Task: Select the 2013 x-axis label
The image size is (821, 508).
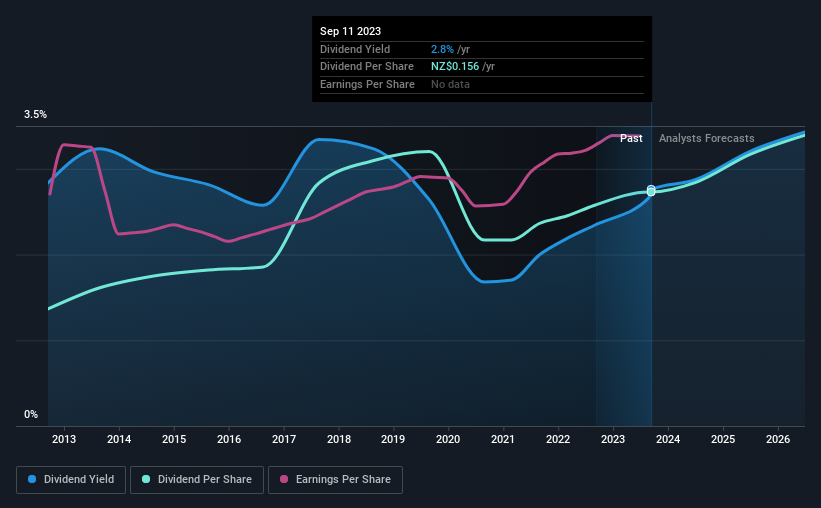Action: [x=64, y=439]
